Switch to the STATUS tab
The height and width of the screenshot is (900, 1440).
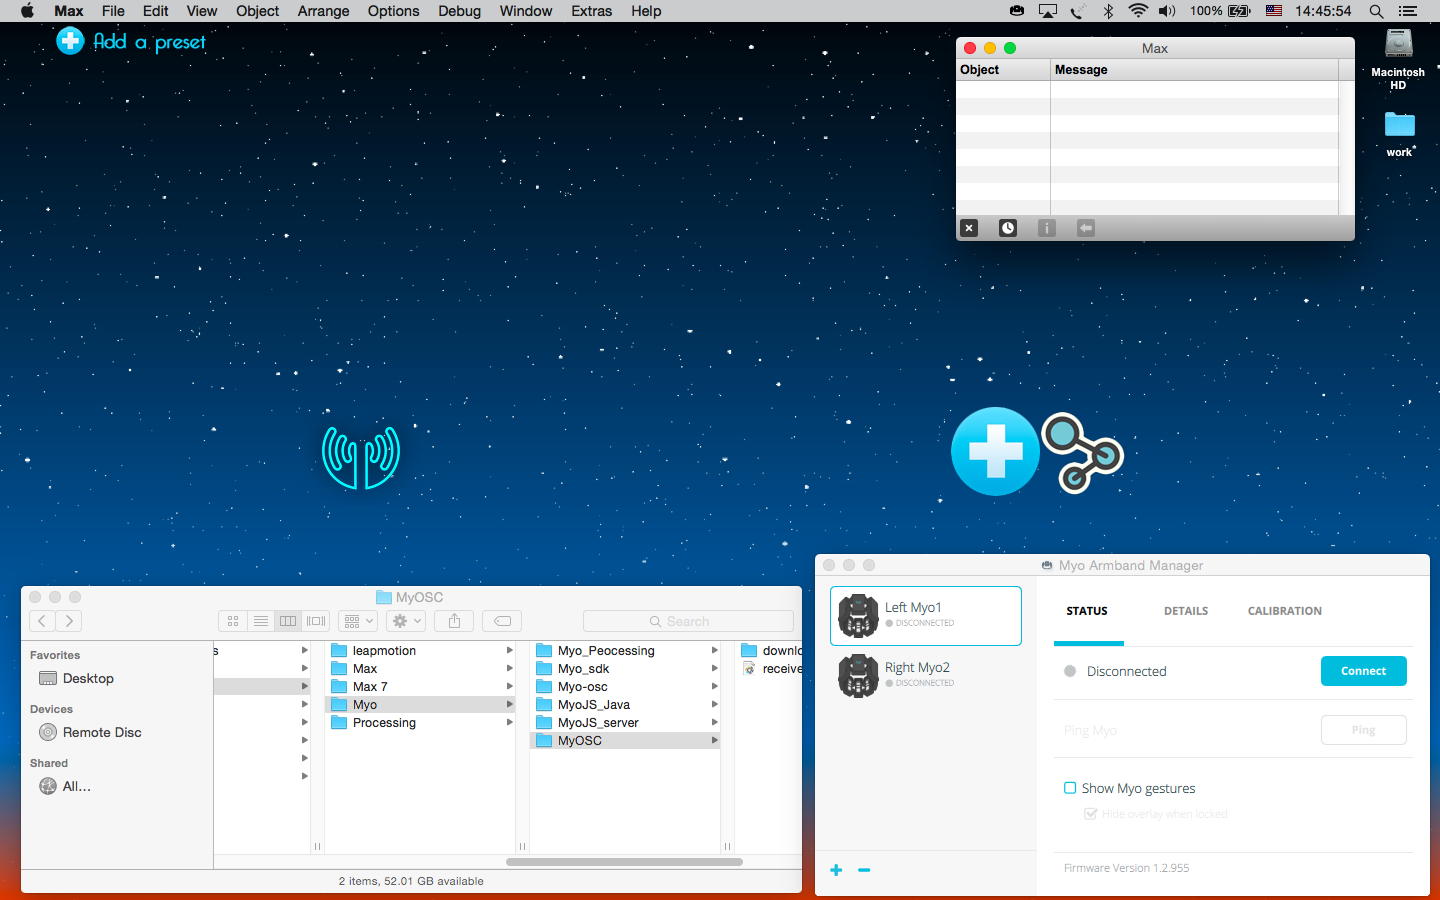[1087, 611]
